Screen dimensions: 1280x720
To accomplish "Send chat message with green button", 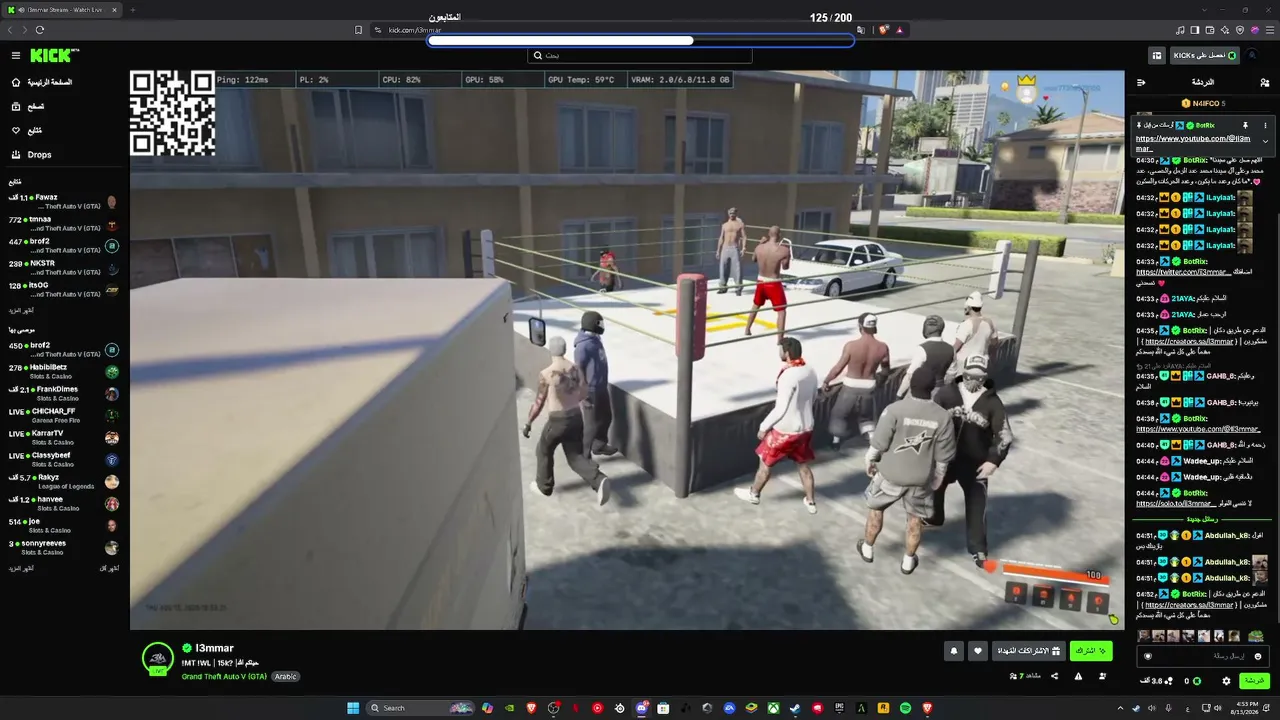I will pyautogui.click(x=1254, y=681).
